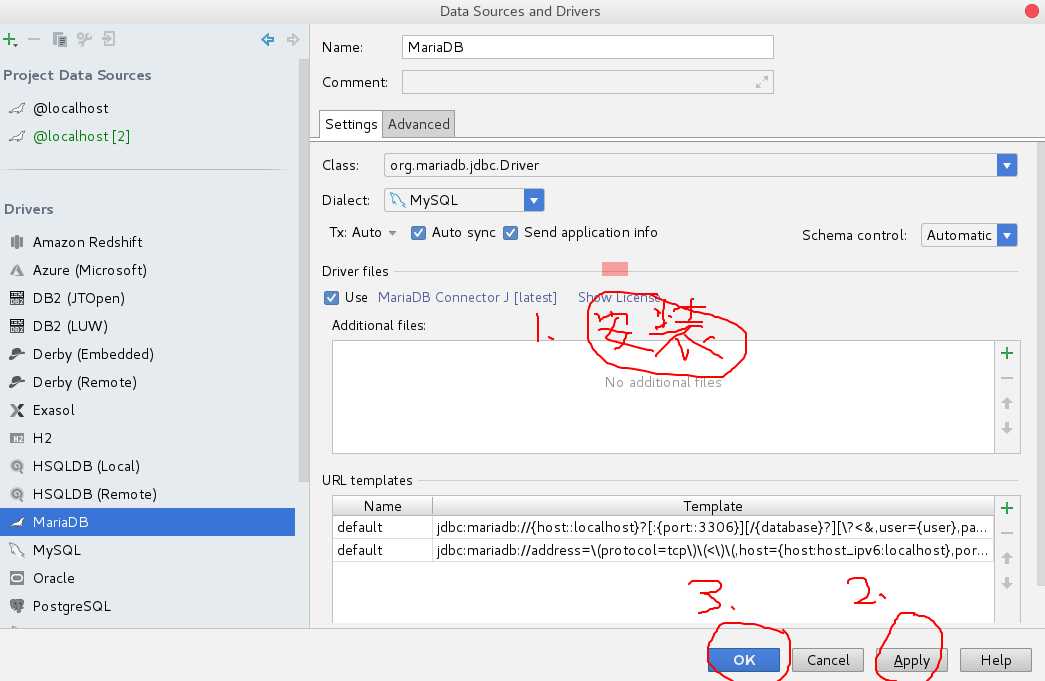Click the Show License link
This screenshot has height=681, width=1045.
coord(618,297)
